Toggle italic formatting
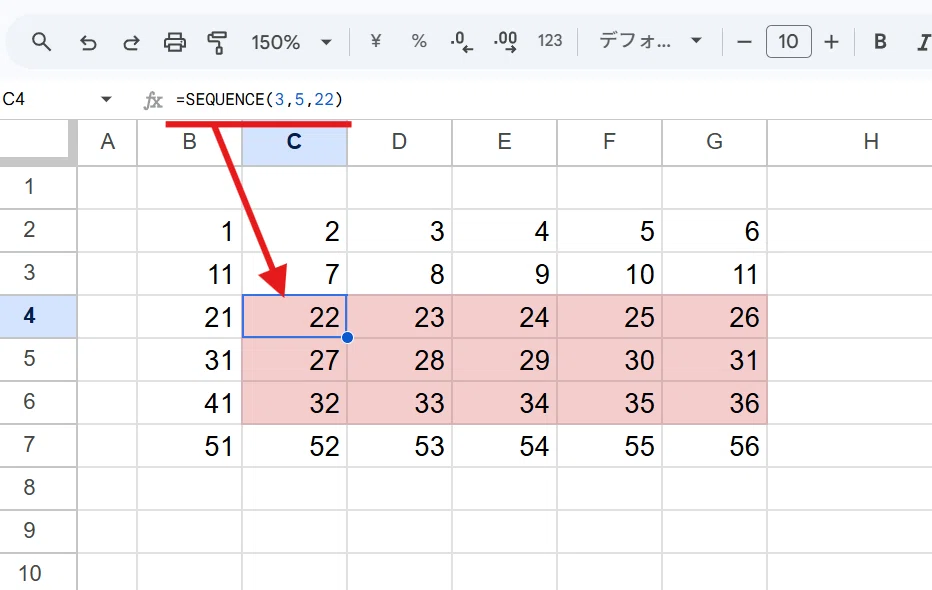Image resolution: width=932 pixels, height=590 pixels. (x=924, y=42)
